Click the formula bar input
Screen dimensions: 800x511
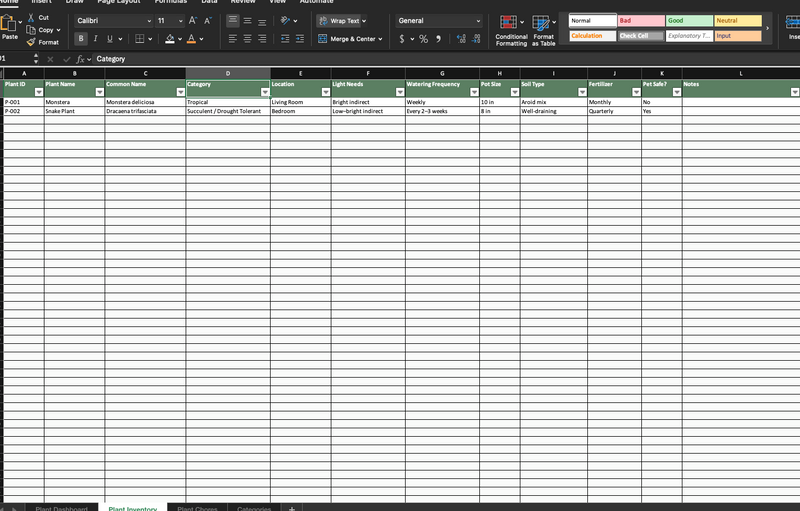(x=444, y=59)
